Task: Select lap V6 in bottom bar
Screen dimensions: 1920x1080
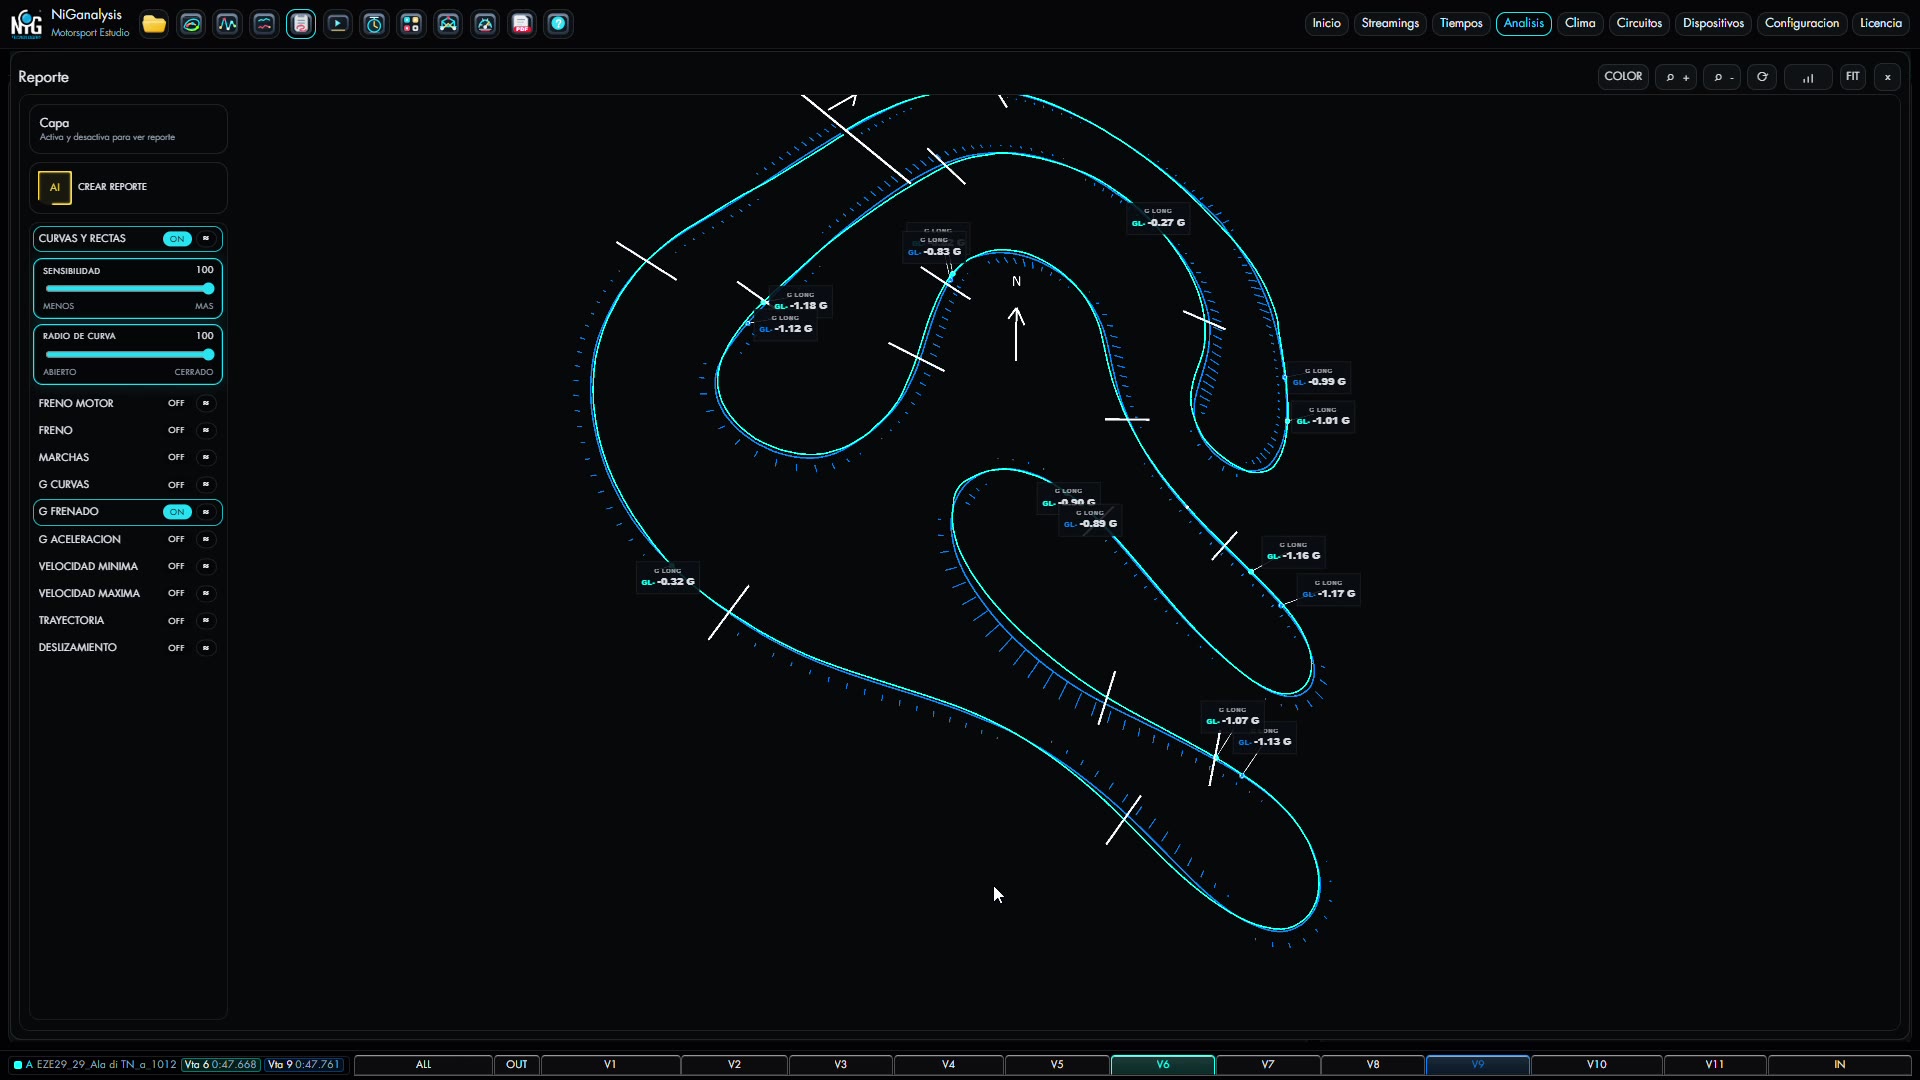Action: [1163, 1065]
